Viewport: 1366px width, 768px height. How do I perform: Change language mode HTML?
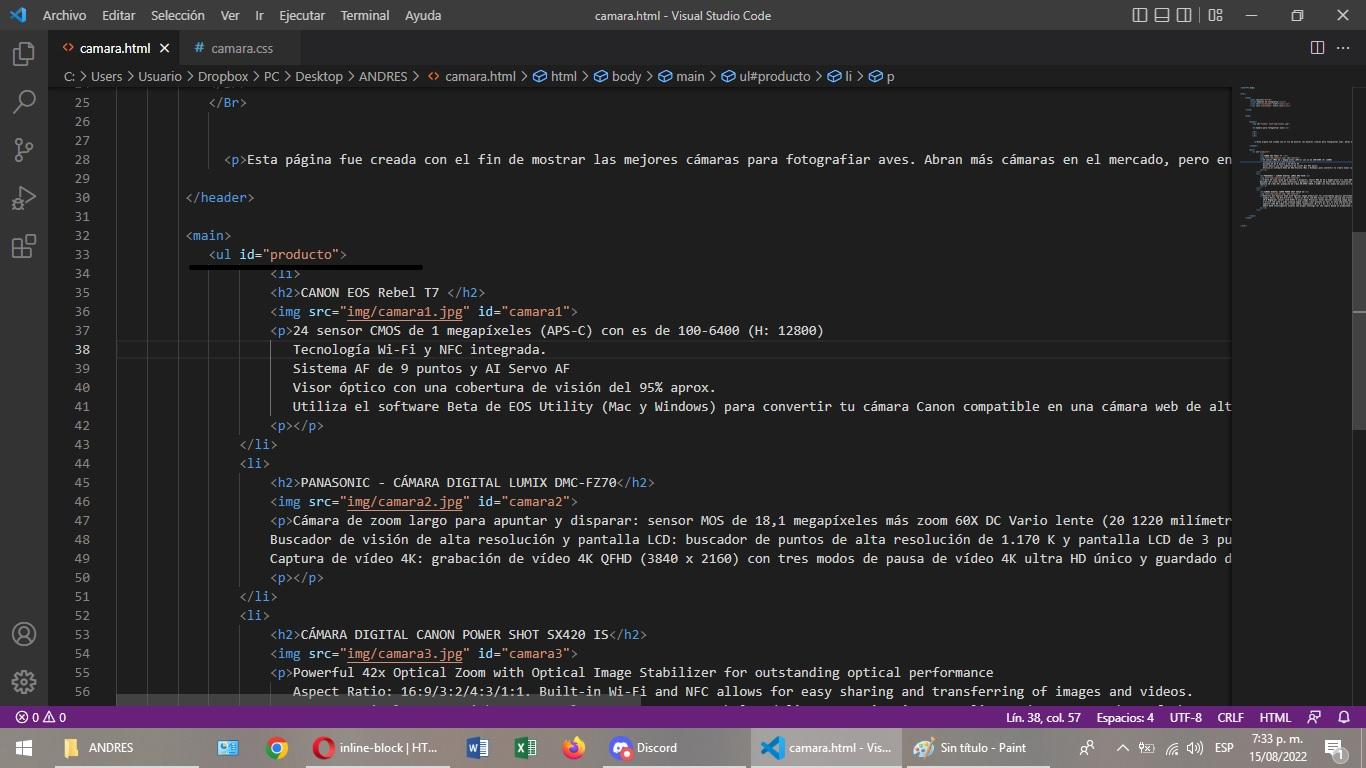coord(1275,717)
